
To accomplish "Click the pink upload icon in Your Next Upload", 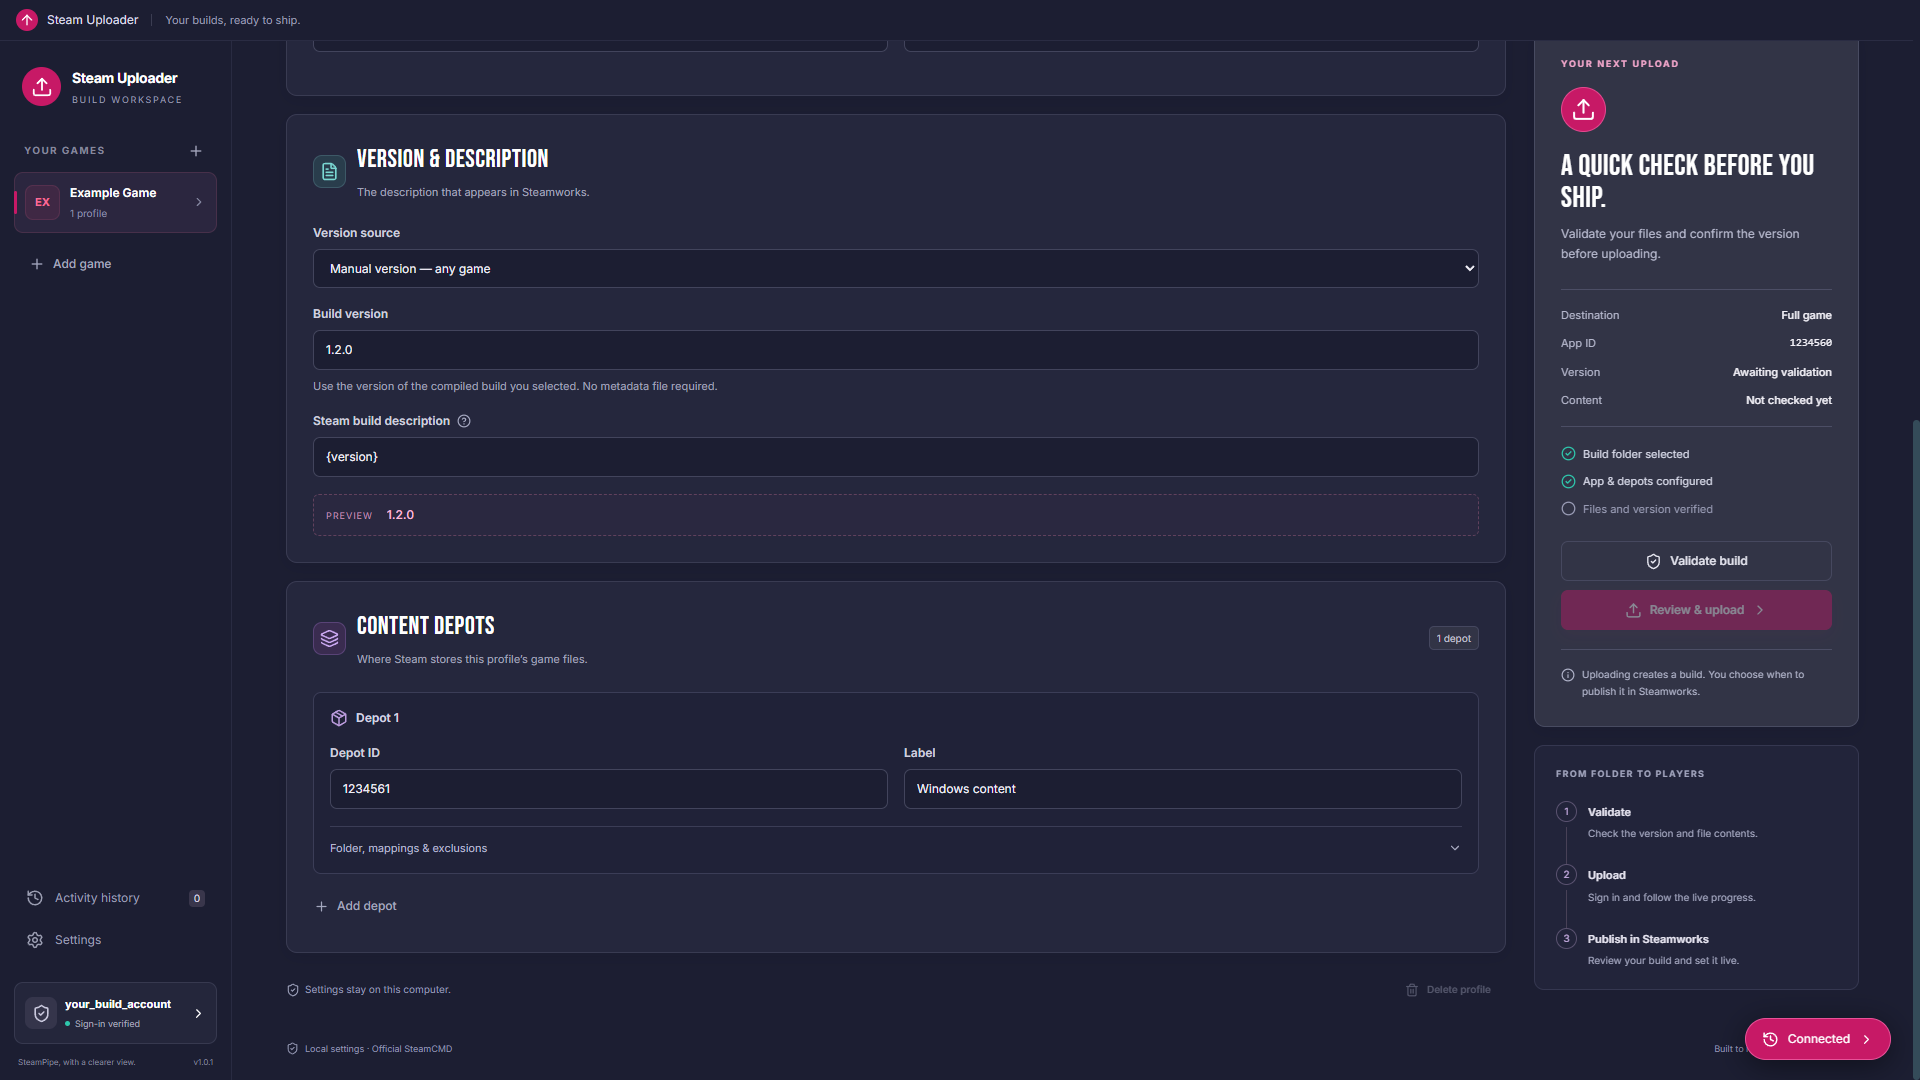I will (1583, 109).
